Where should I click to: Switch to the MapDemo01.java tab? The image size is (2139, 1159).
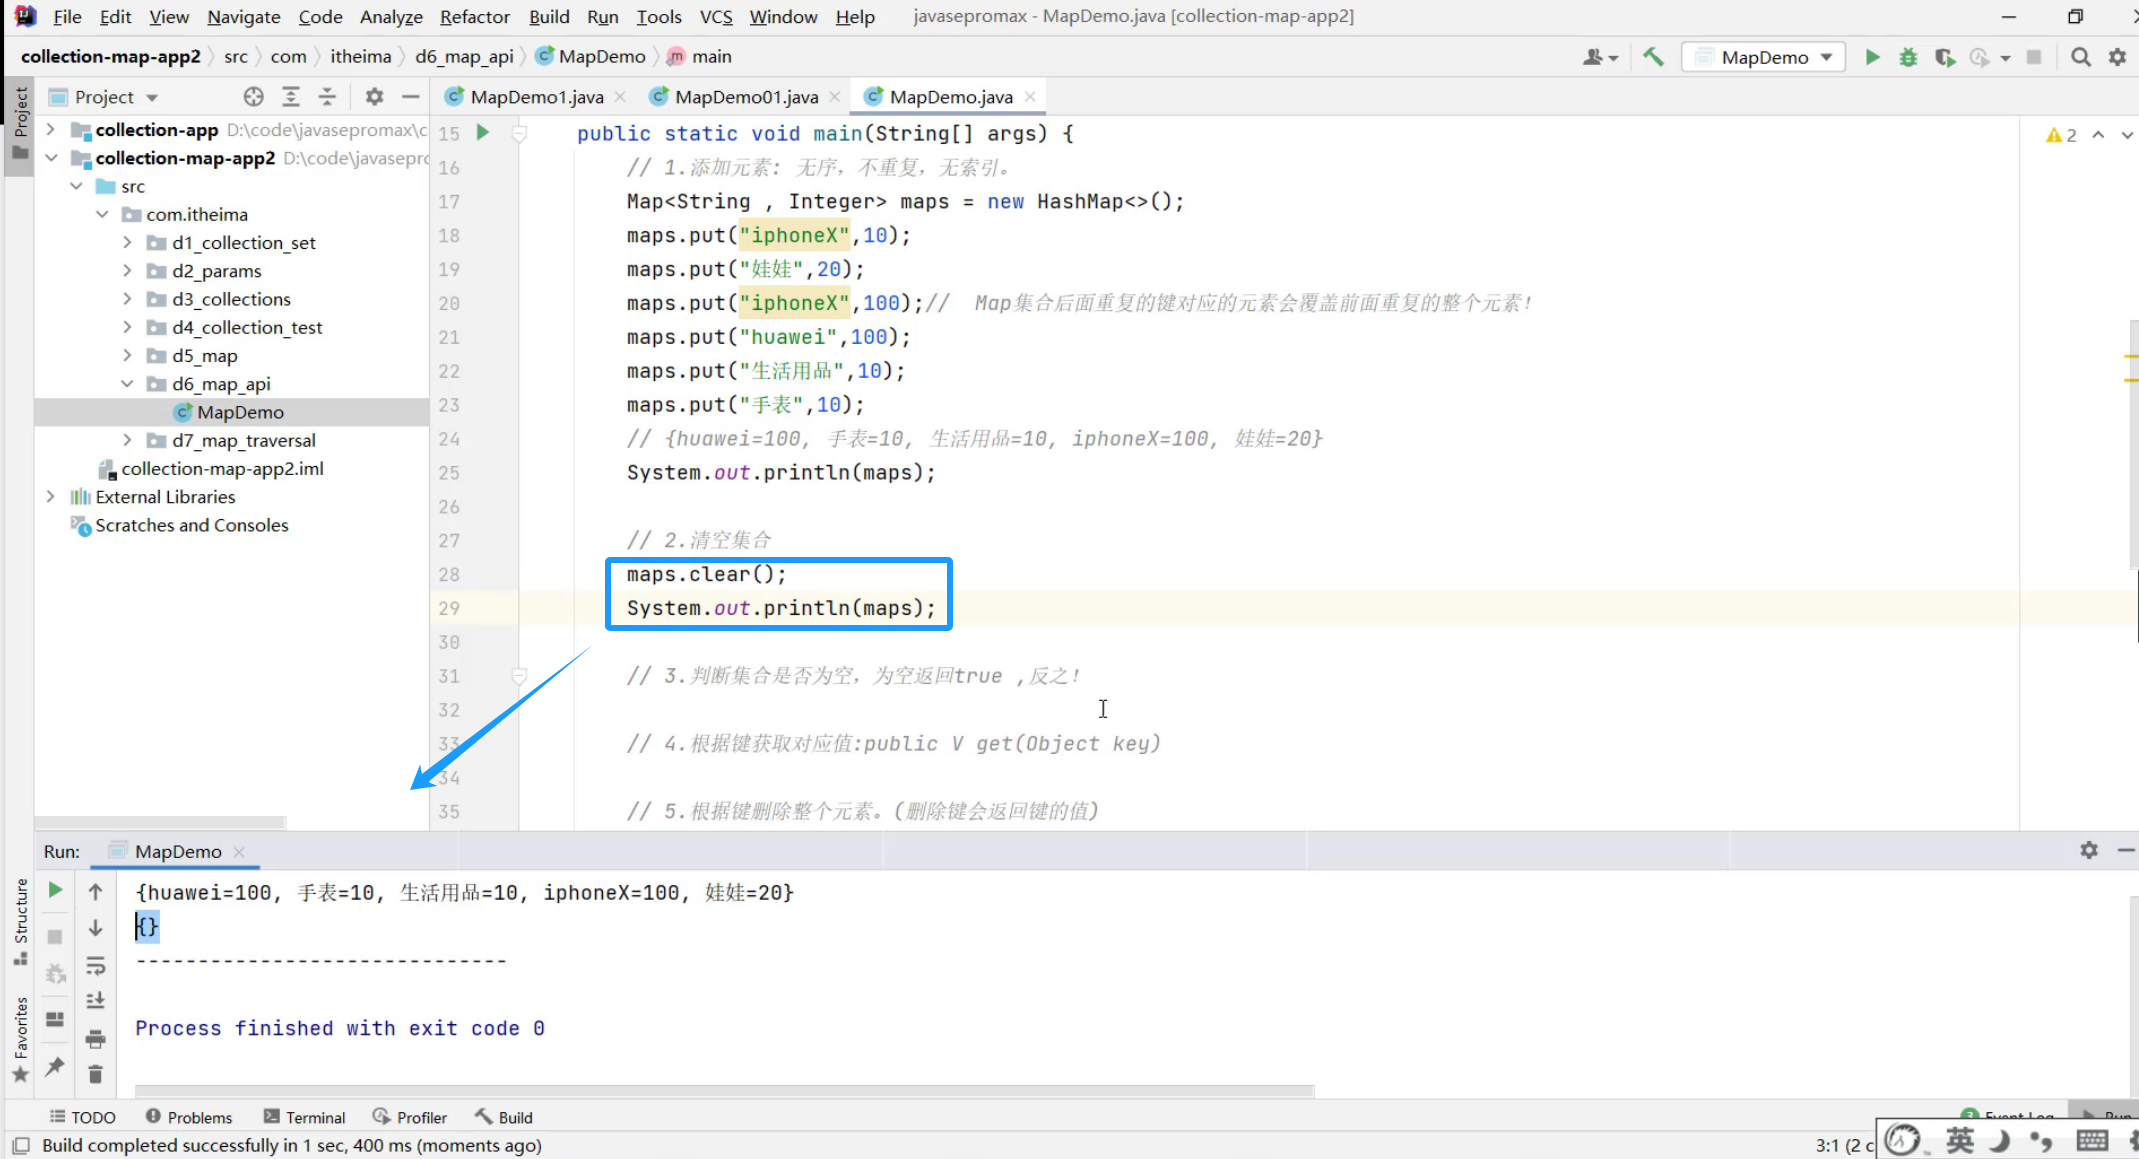745,97
